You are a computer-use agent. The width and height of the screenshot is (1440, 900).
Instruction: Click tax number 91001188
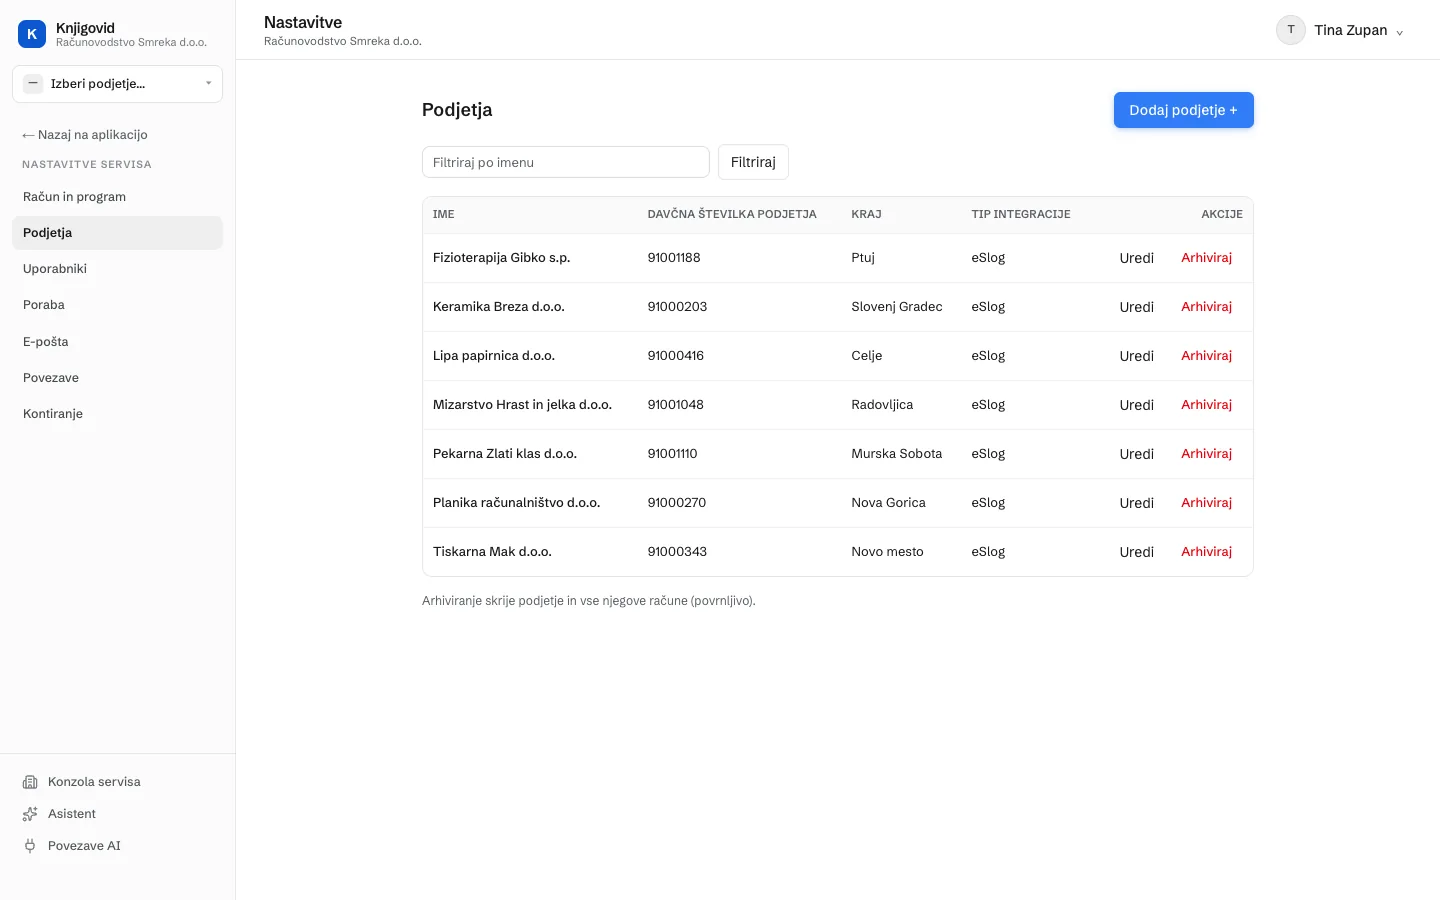click(674, 258)
